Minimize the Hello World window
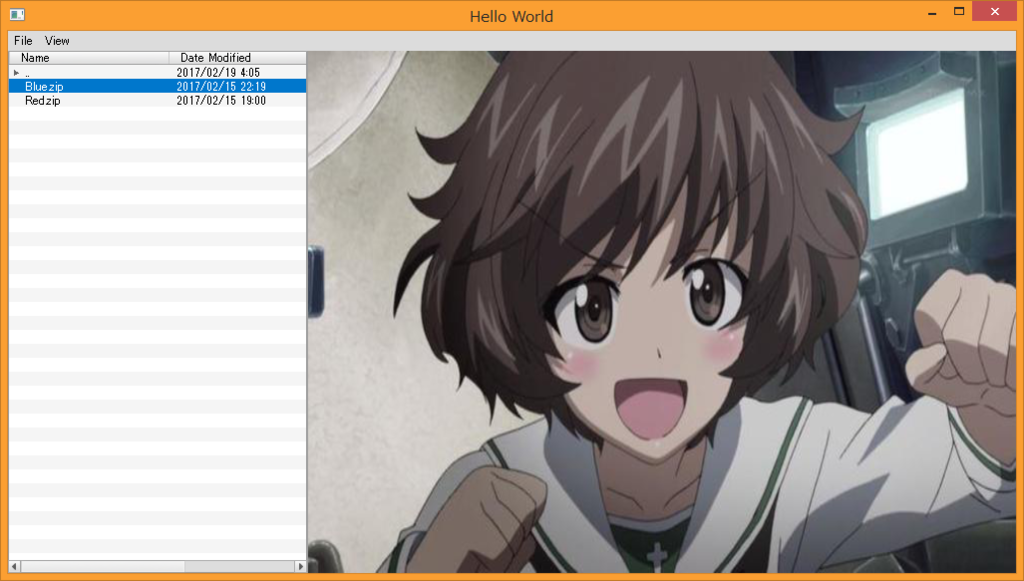This screenshot has height=581, width=1024. 932,12
